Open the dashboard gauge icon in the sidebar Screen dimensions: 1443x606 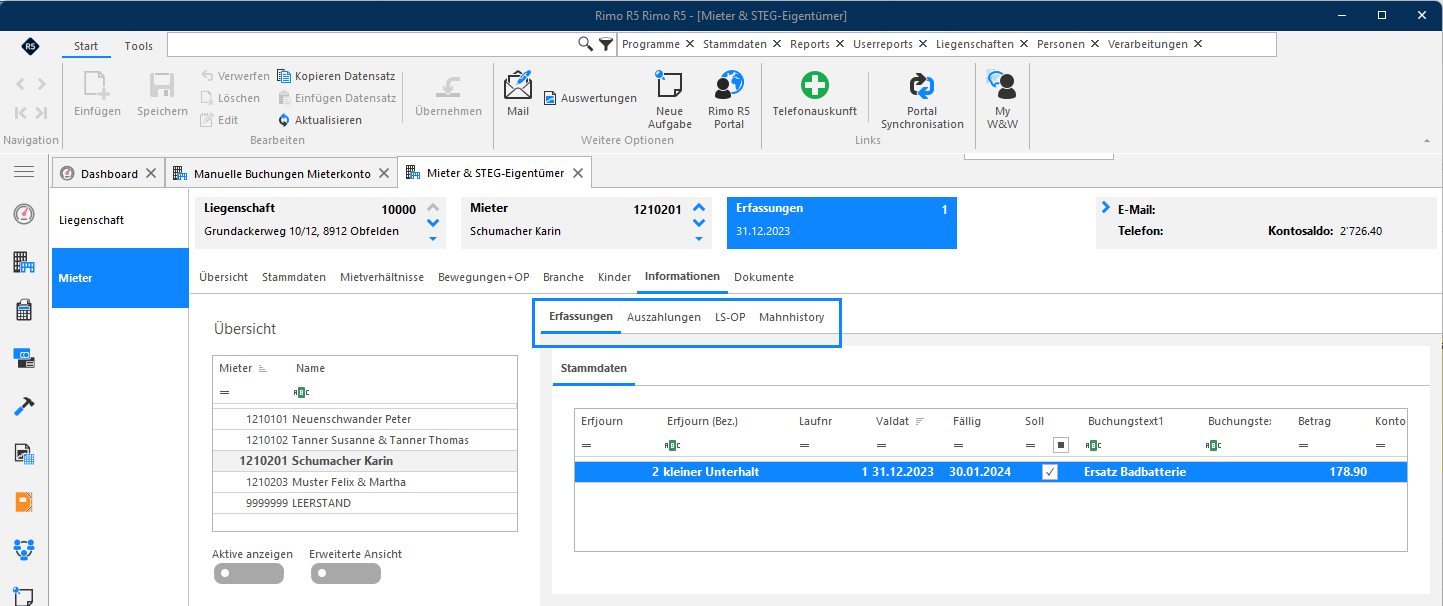click(24, 214)
